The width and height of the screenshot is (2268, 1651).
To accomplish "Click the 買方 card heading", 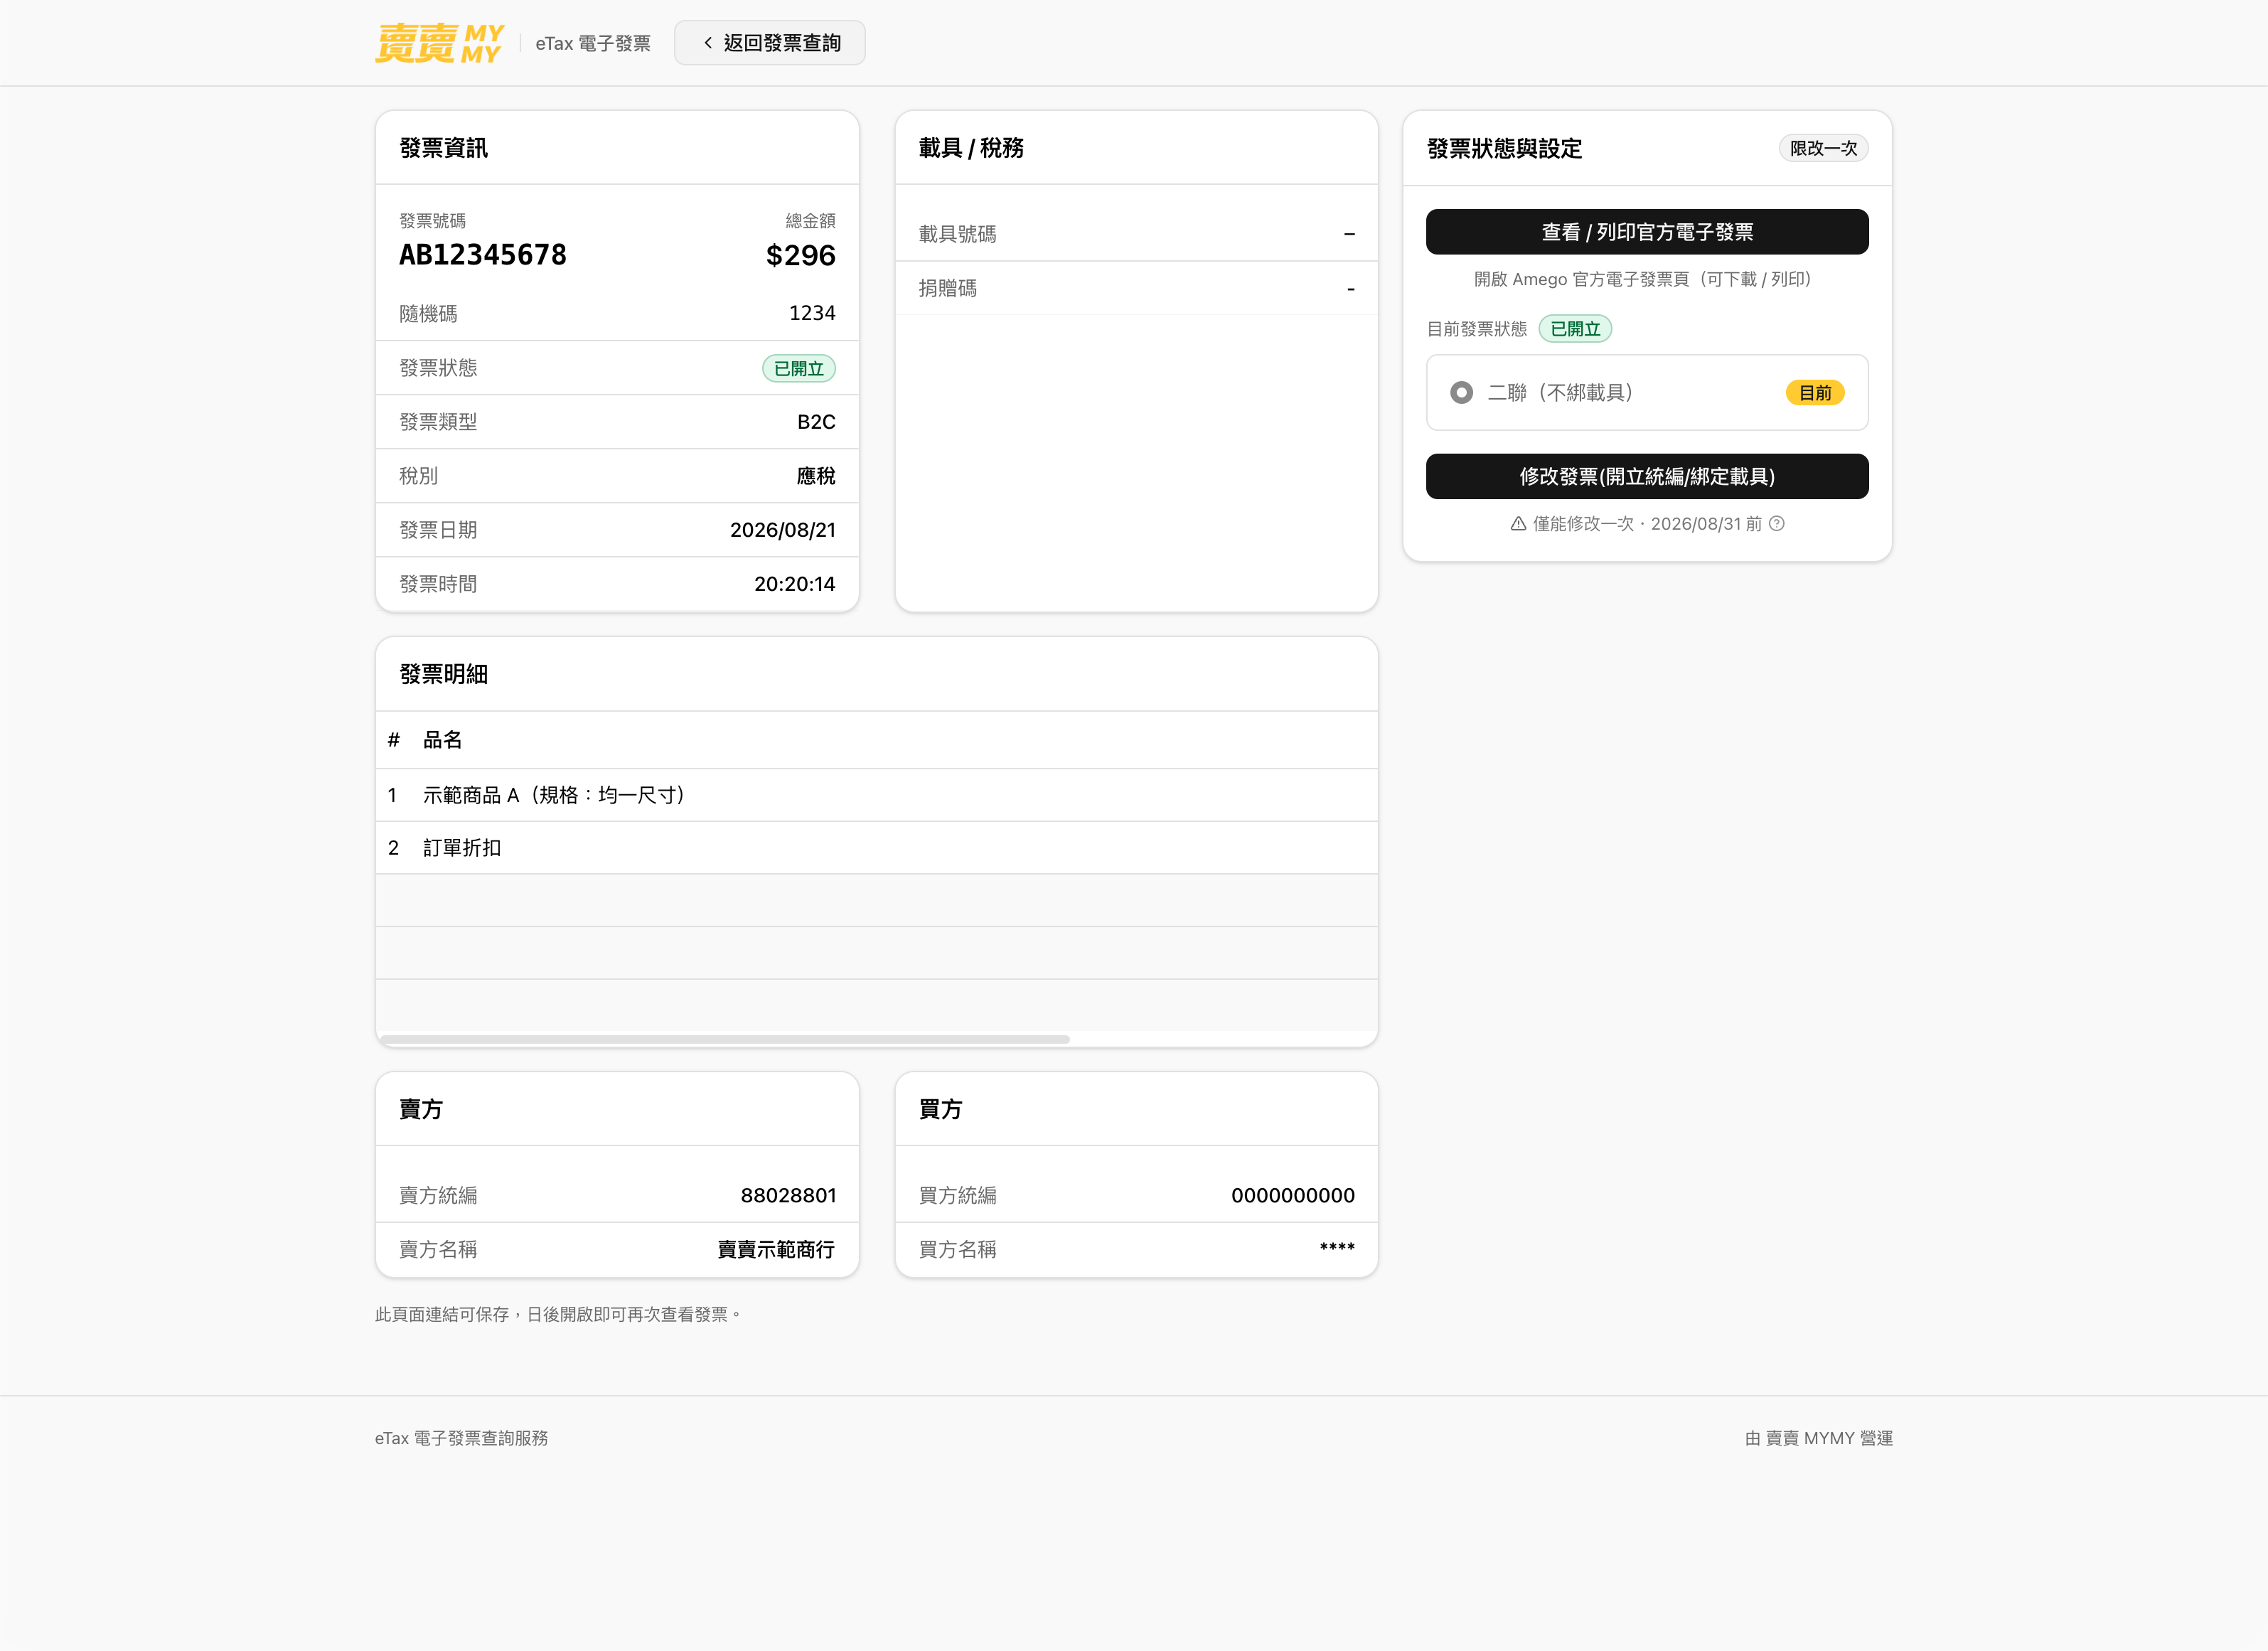I will (940, 1109).
